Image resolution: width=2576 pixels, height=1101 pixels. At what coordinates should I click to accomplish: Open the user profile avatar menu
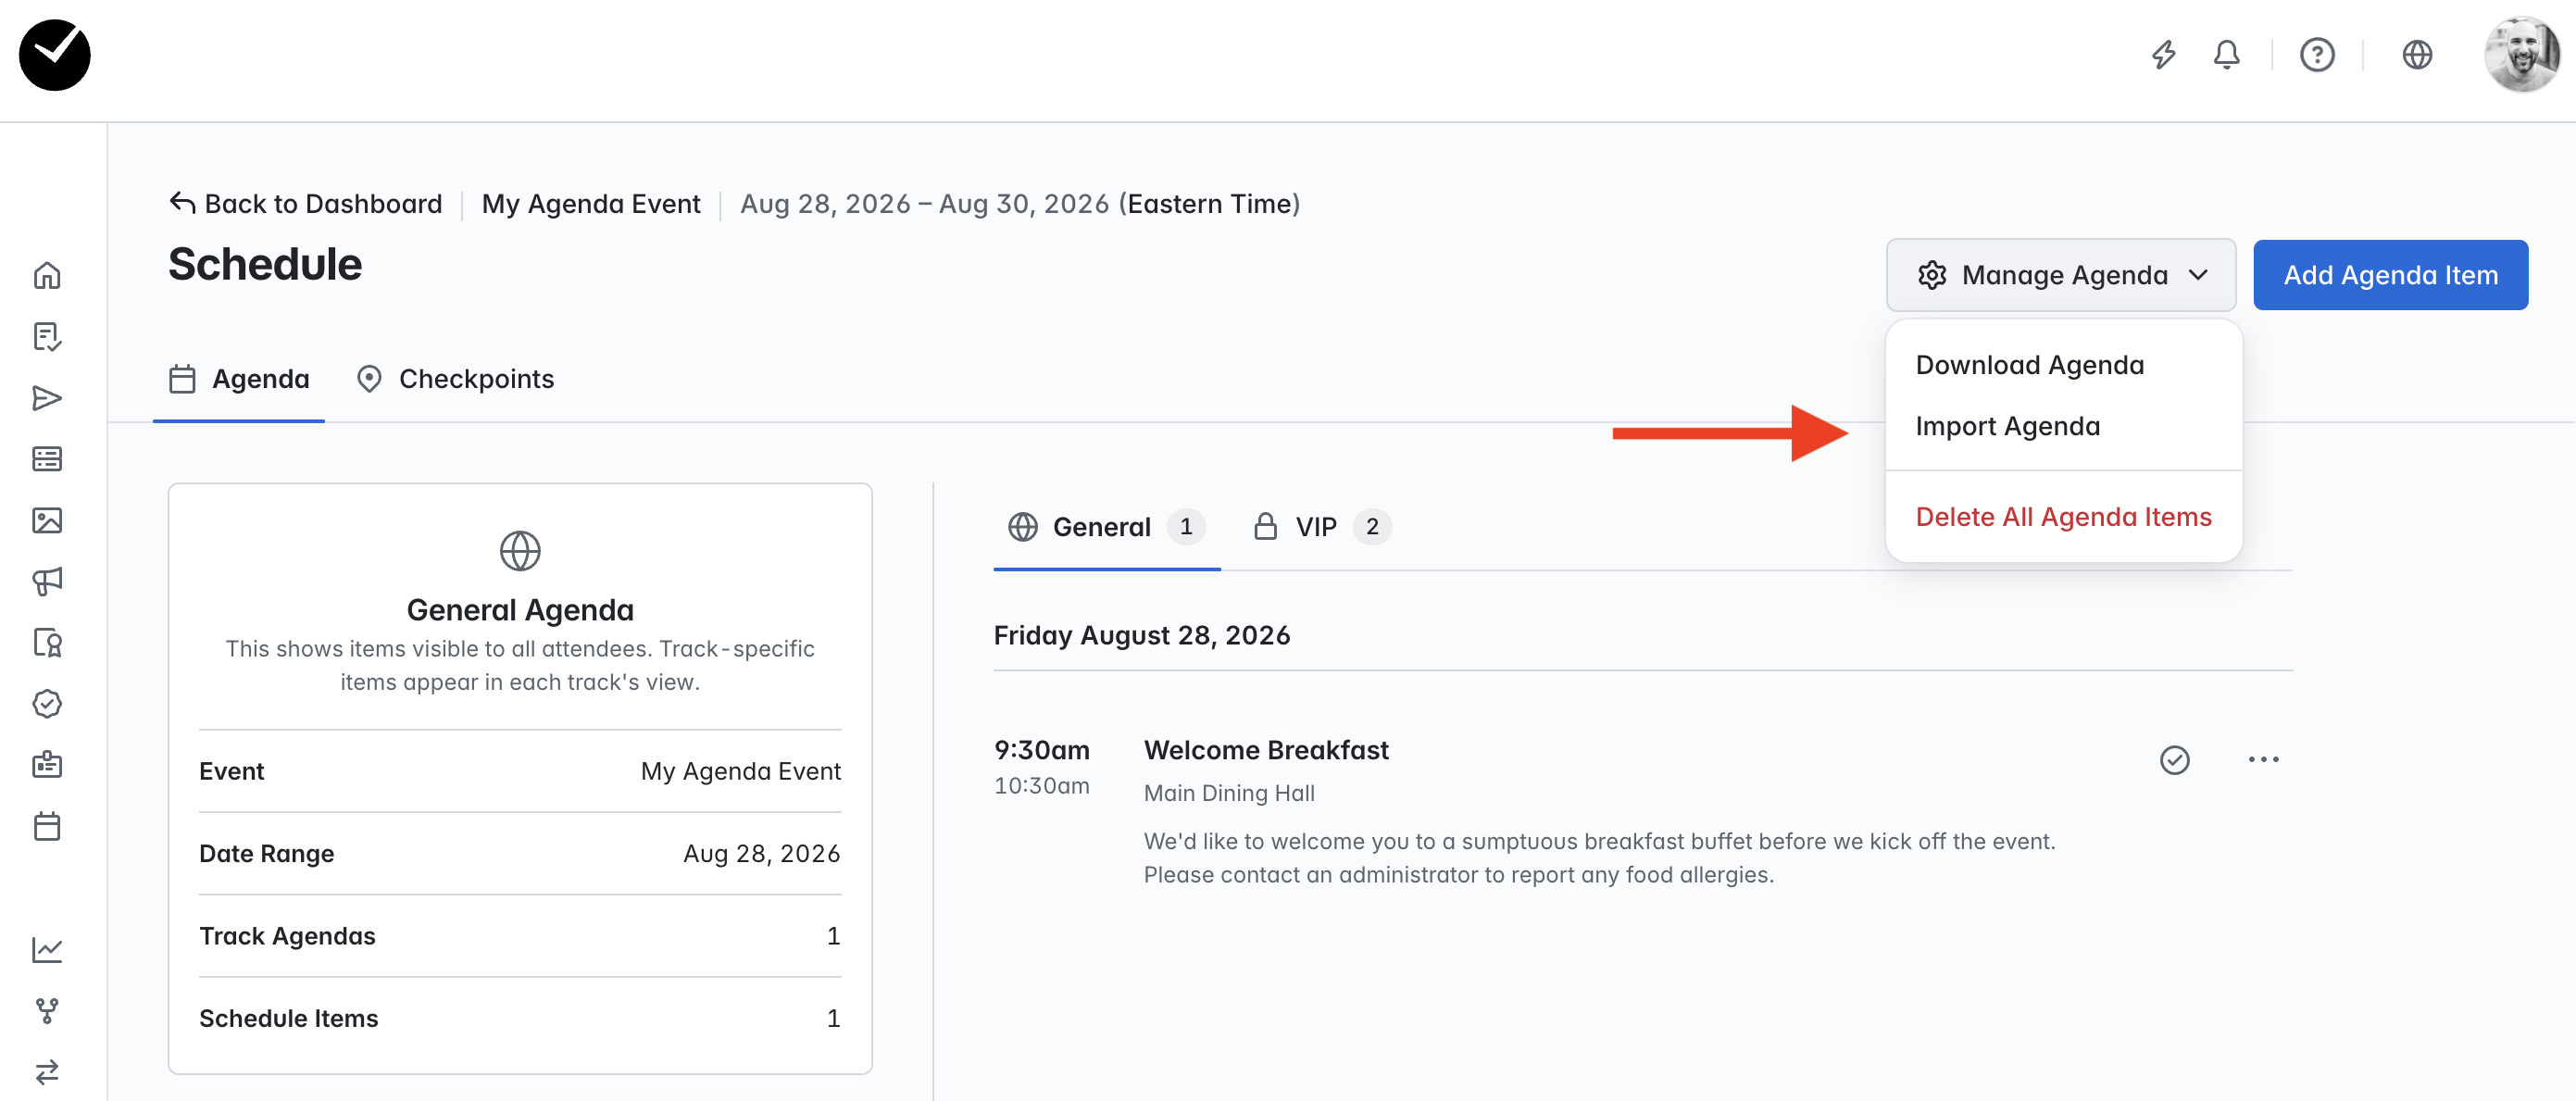2521,54
